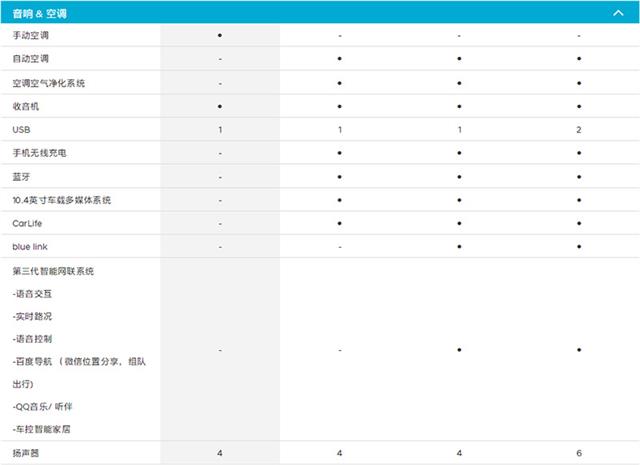
Task: Click the 收音机 row label
Action: [x=26, y=106]
